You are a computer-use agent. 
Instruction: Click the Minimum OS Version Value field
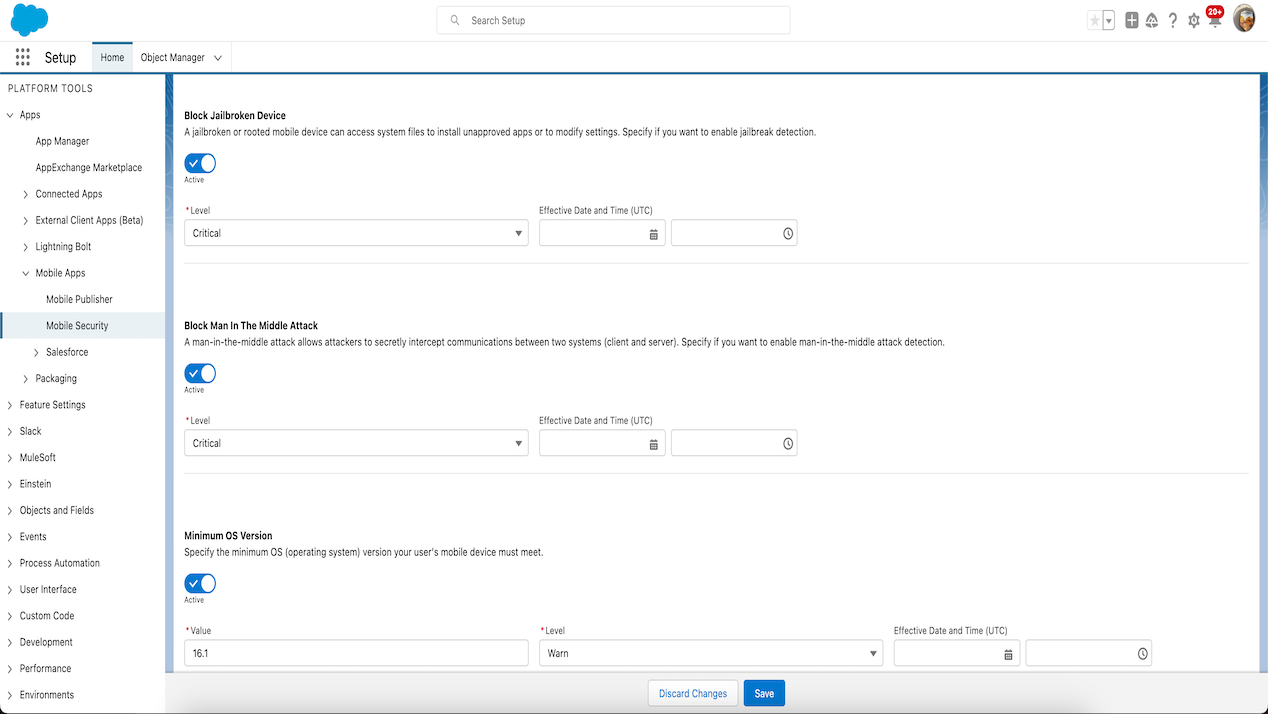click(356, 653)
